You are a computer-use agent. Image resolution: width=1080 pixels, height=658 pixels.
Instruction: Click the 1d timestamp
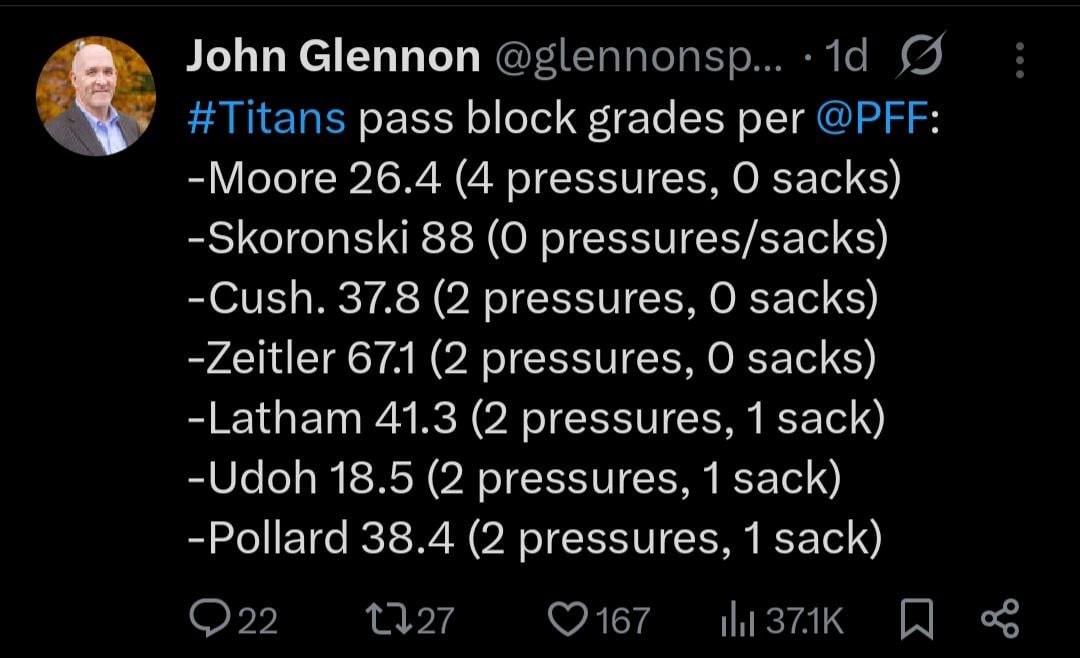click(844, 59)
